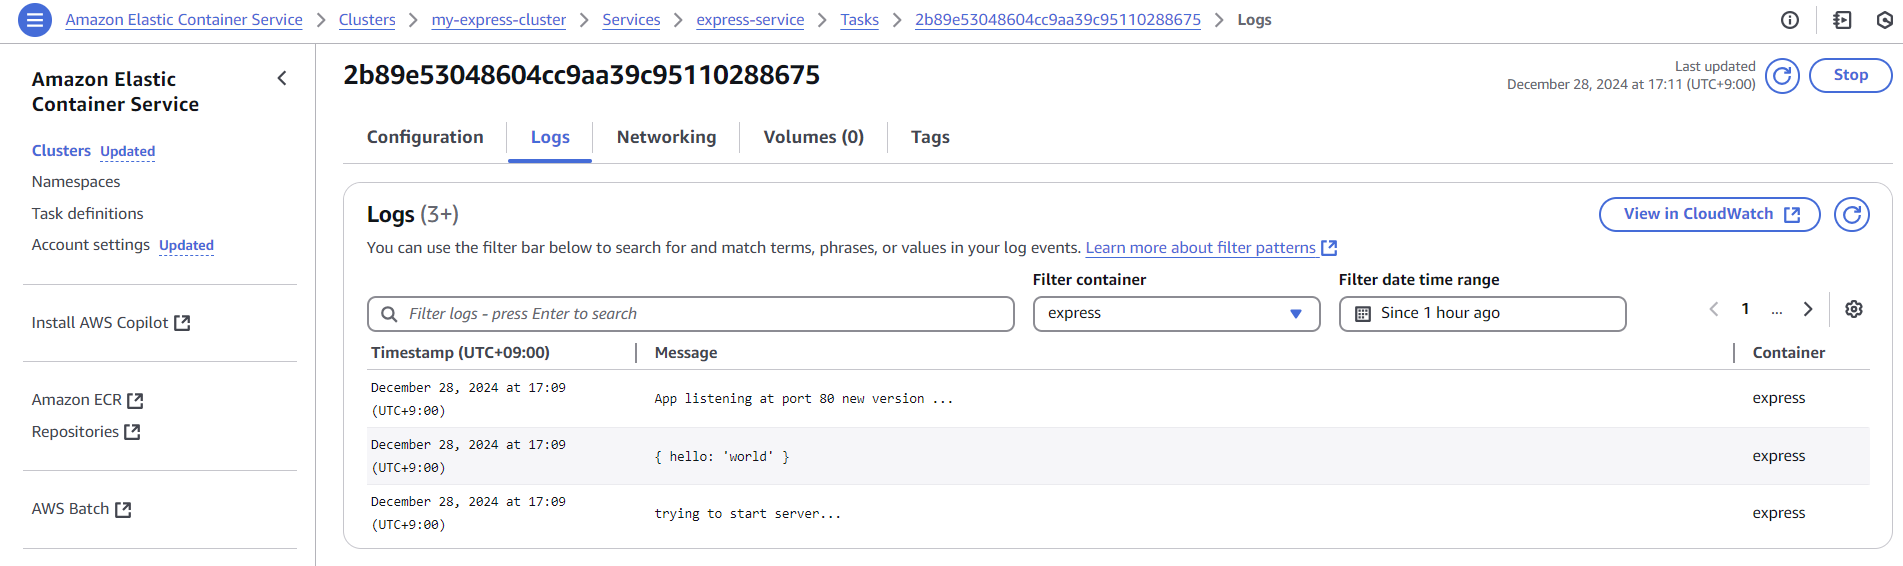Click the pagination ellipsis

tap(1777, 311)
